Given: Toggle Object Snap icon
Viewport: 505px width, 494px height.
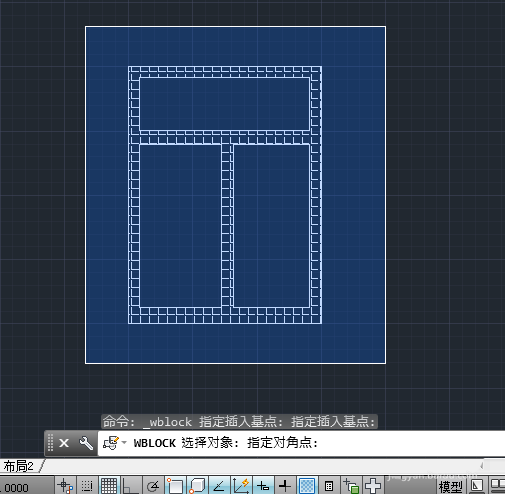Looking at the screenshot, I should click(175, 486).
